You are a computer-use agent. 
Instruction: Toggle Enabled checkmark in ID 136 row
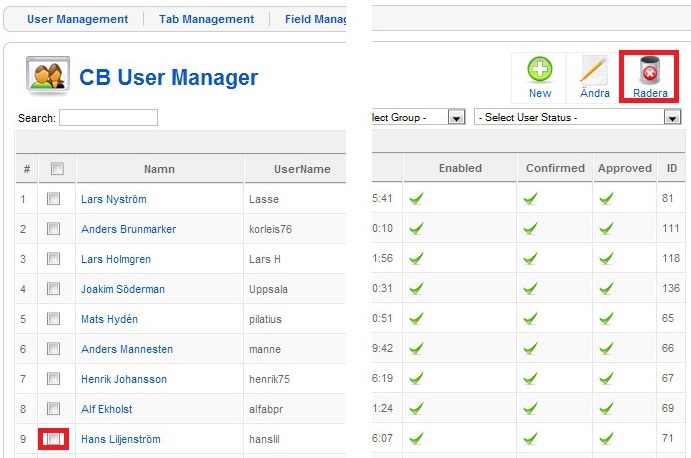[x=416, y=288]
